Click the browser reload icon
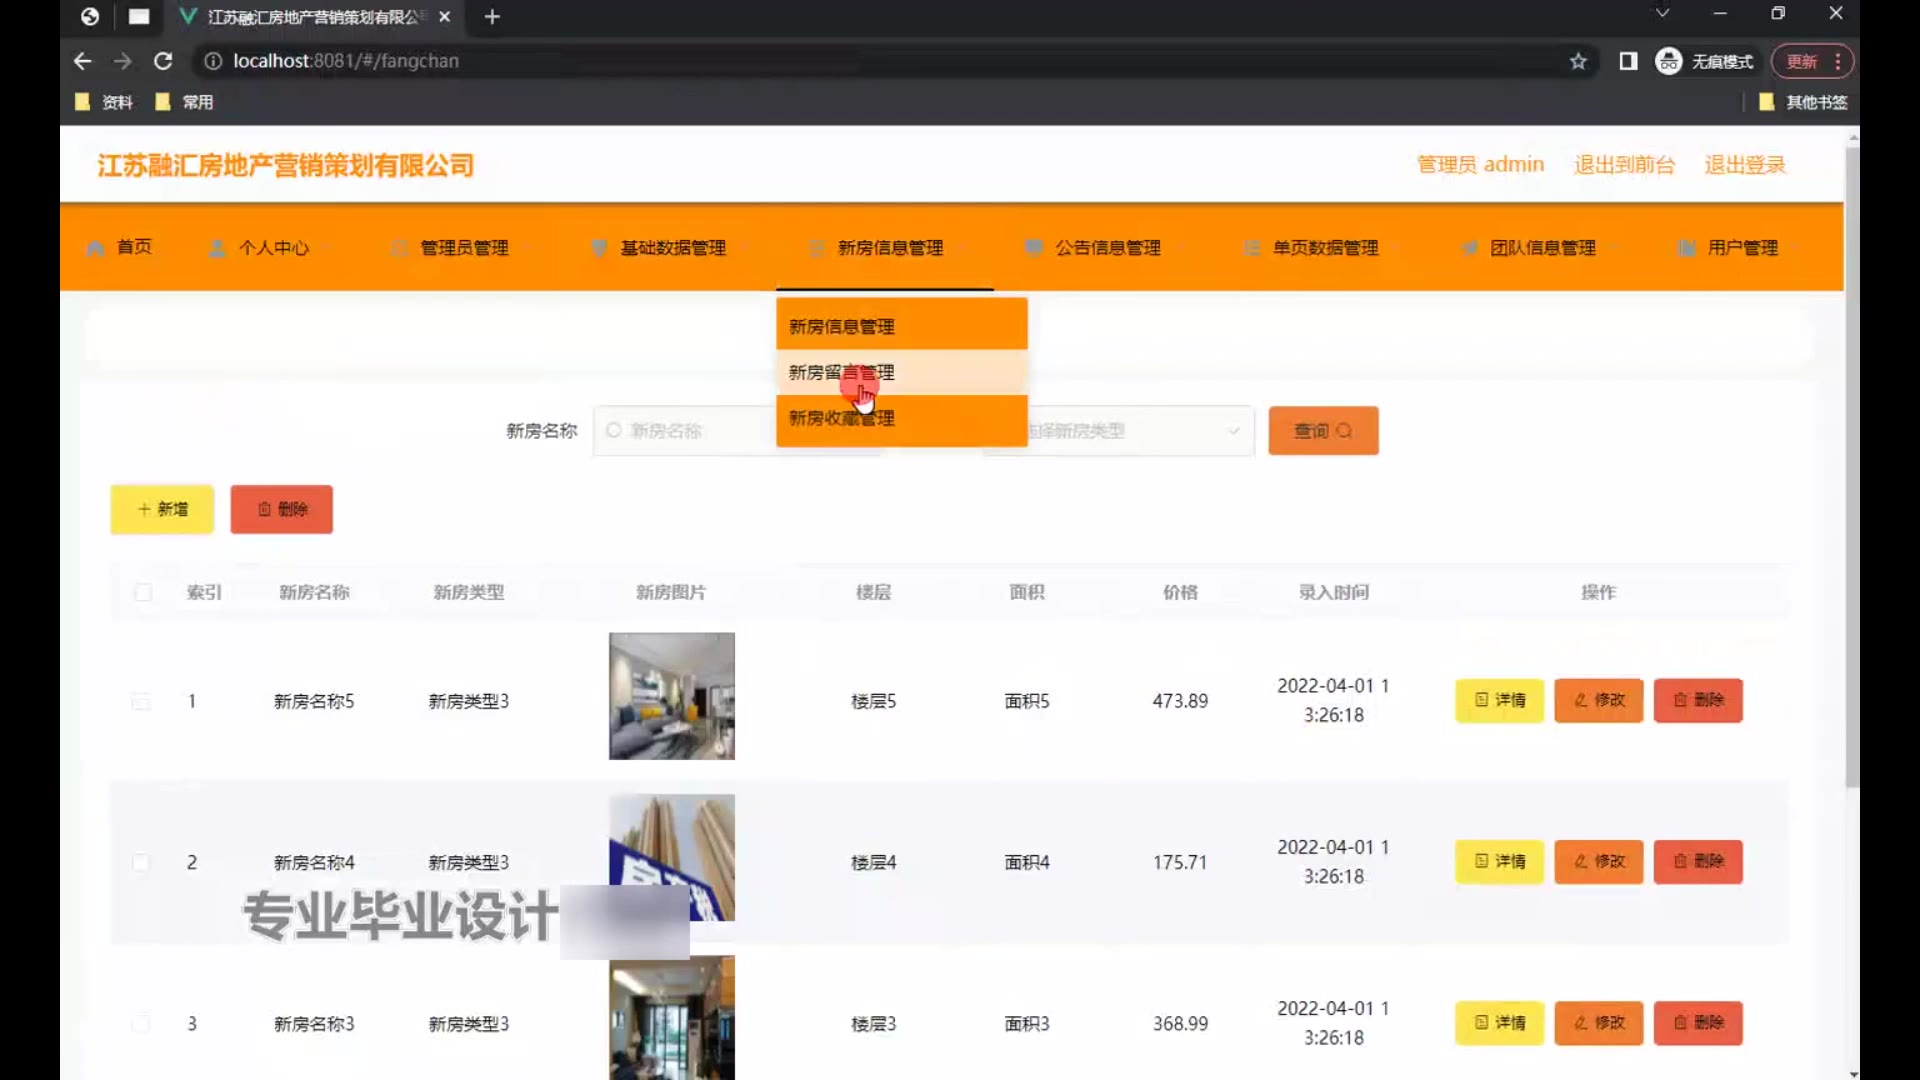This screenshot has width=1920, height=1080. [163, 61]
